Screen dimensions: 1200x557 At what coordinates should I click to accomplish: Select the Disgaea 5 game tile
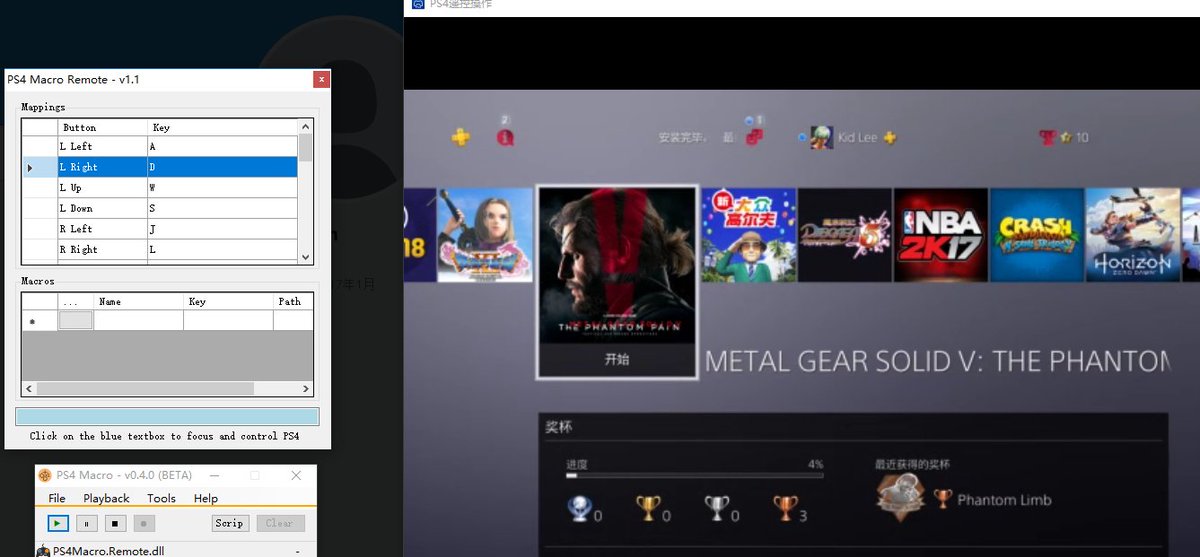(845, 235)
